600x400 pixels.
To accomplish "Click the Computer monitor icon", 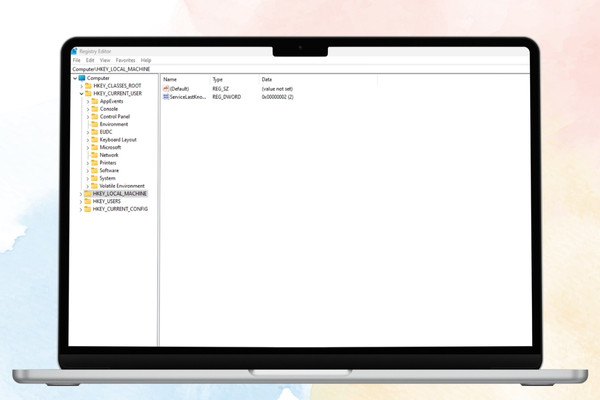I will 82,78.
